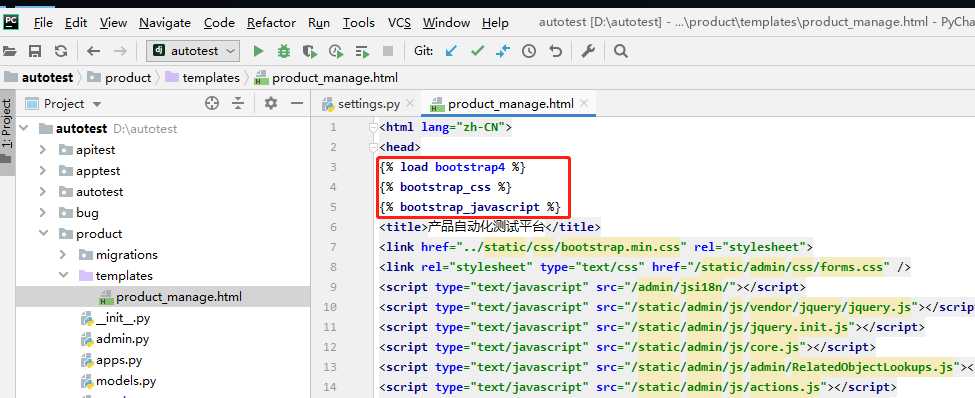
Task: Save all files toolbar icon
Action: click(35, 51)
